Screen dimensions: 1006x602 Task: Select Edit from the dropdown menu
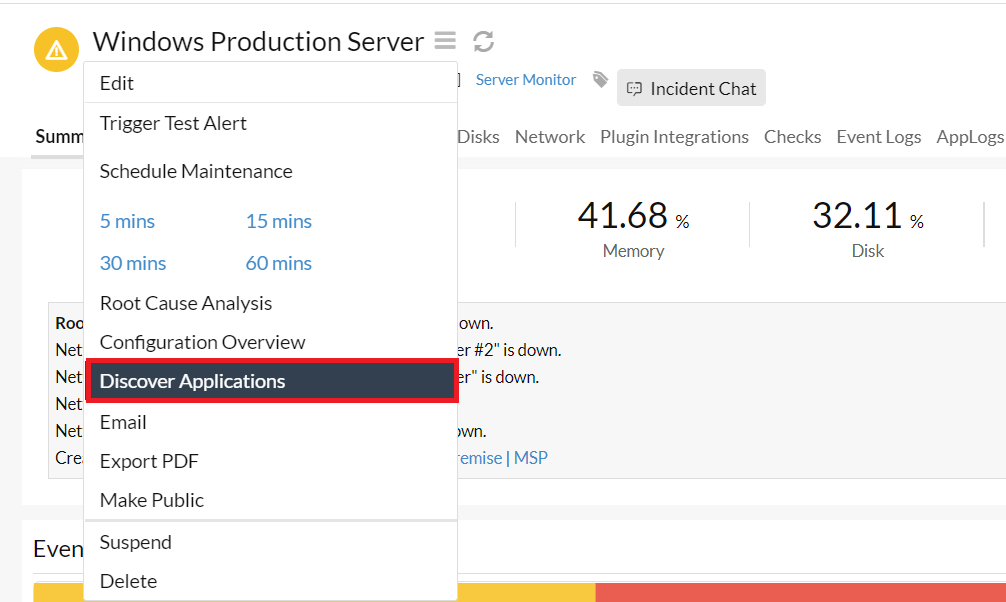click(117, 83)
